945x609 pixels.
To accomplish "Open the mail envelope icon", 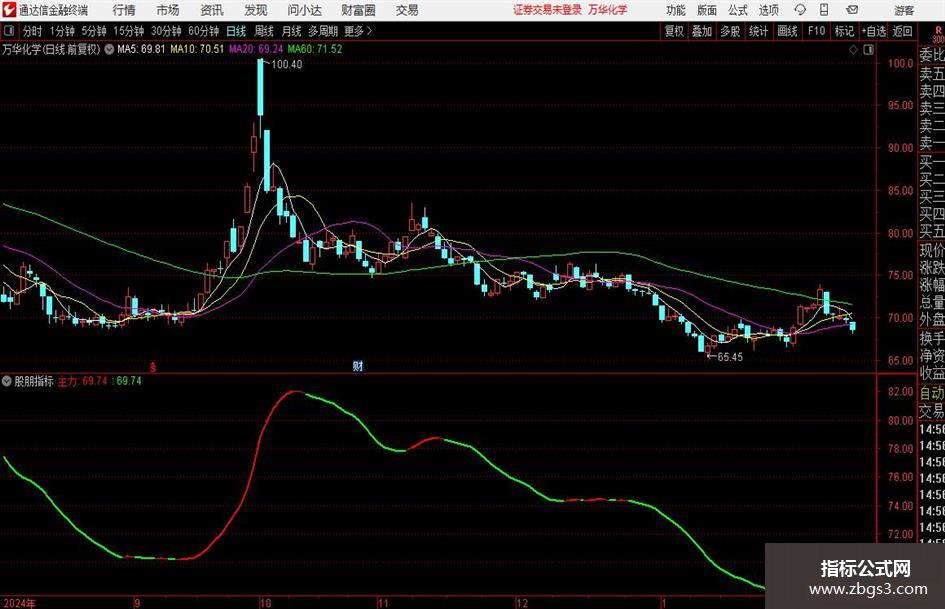I will tap(852, 10).
